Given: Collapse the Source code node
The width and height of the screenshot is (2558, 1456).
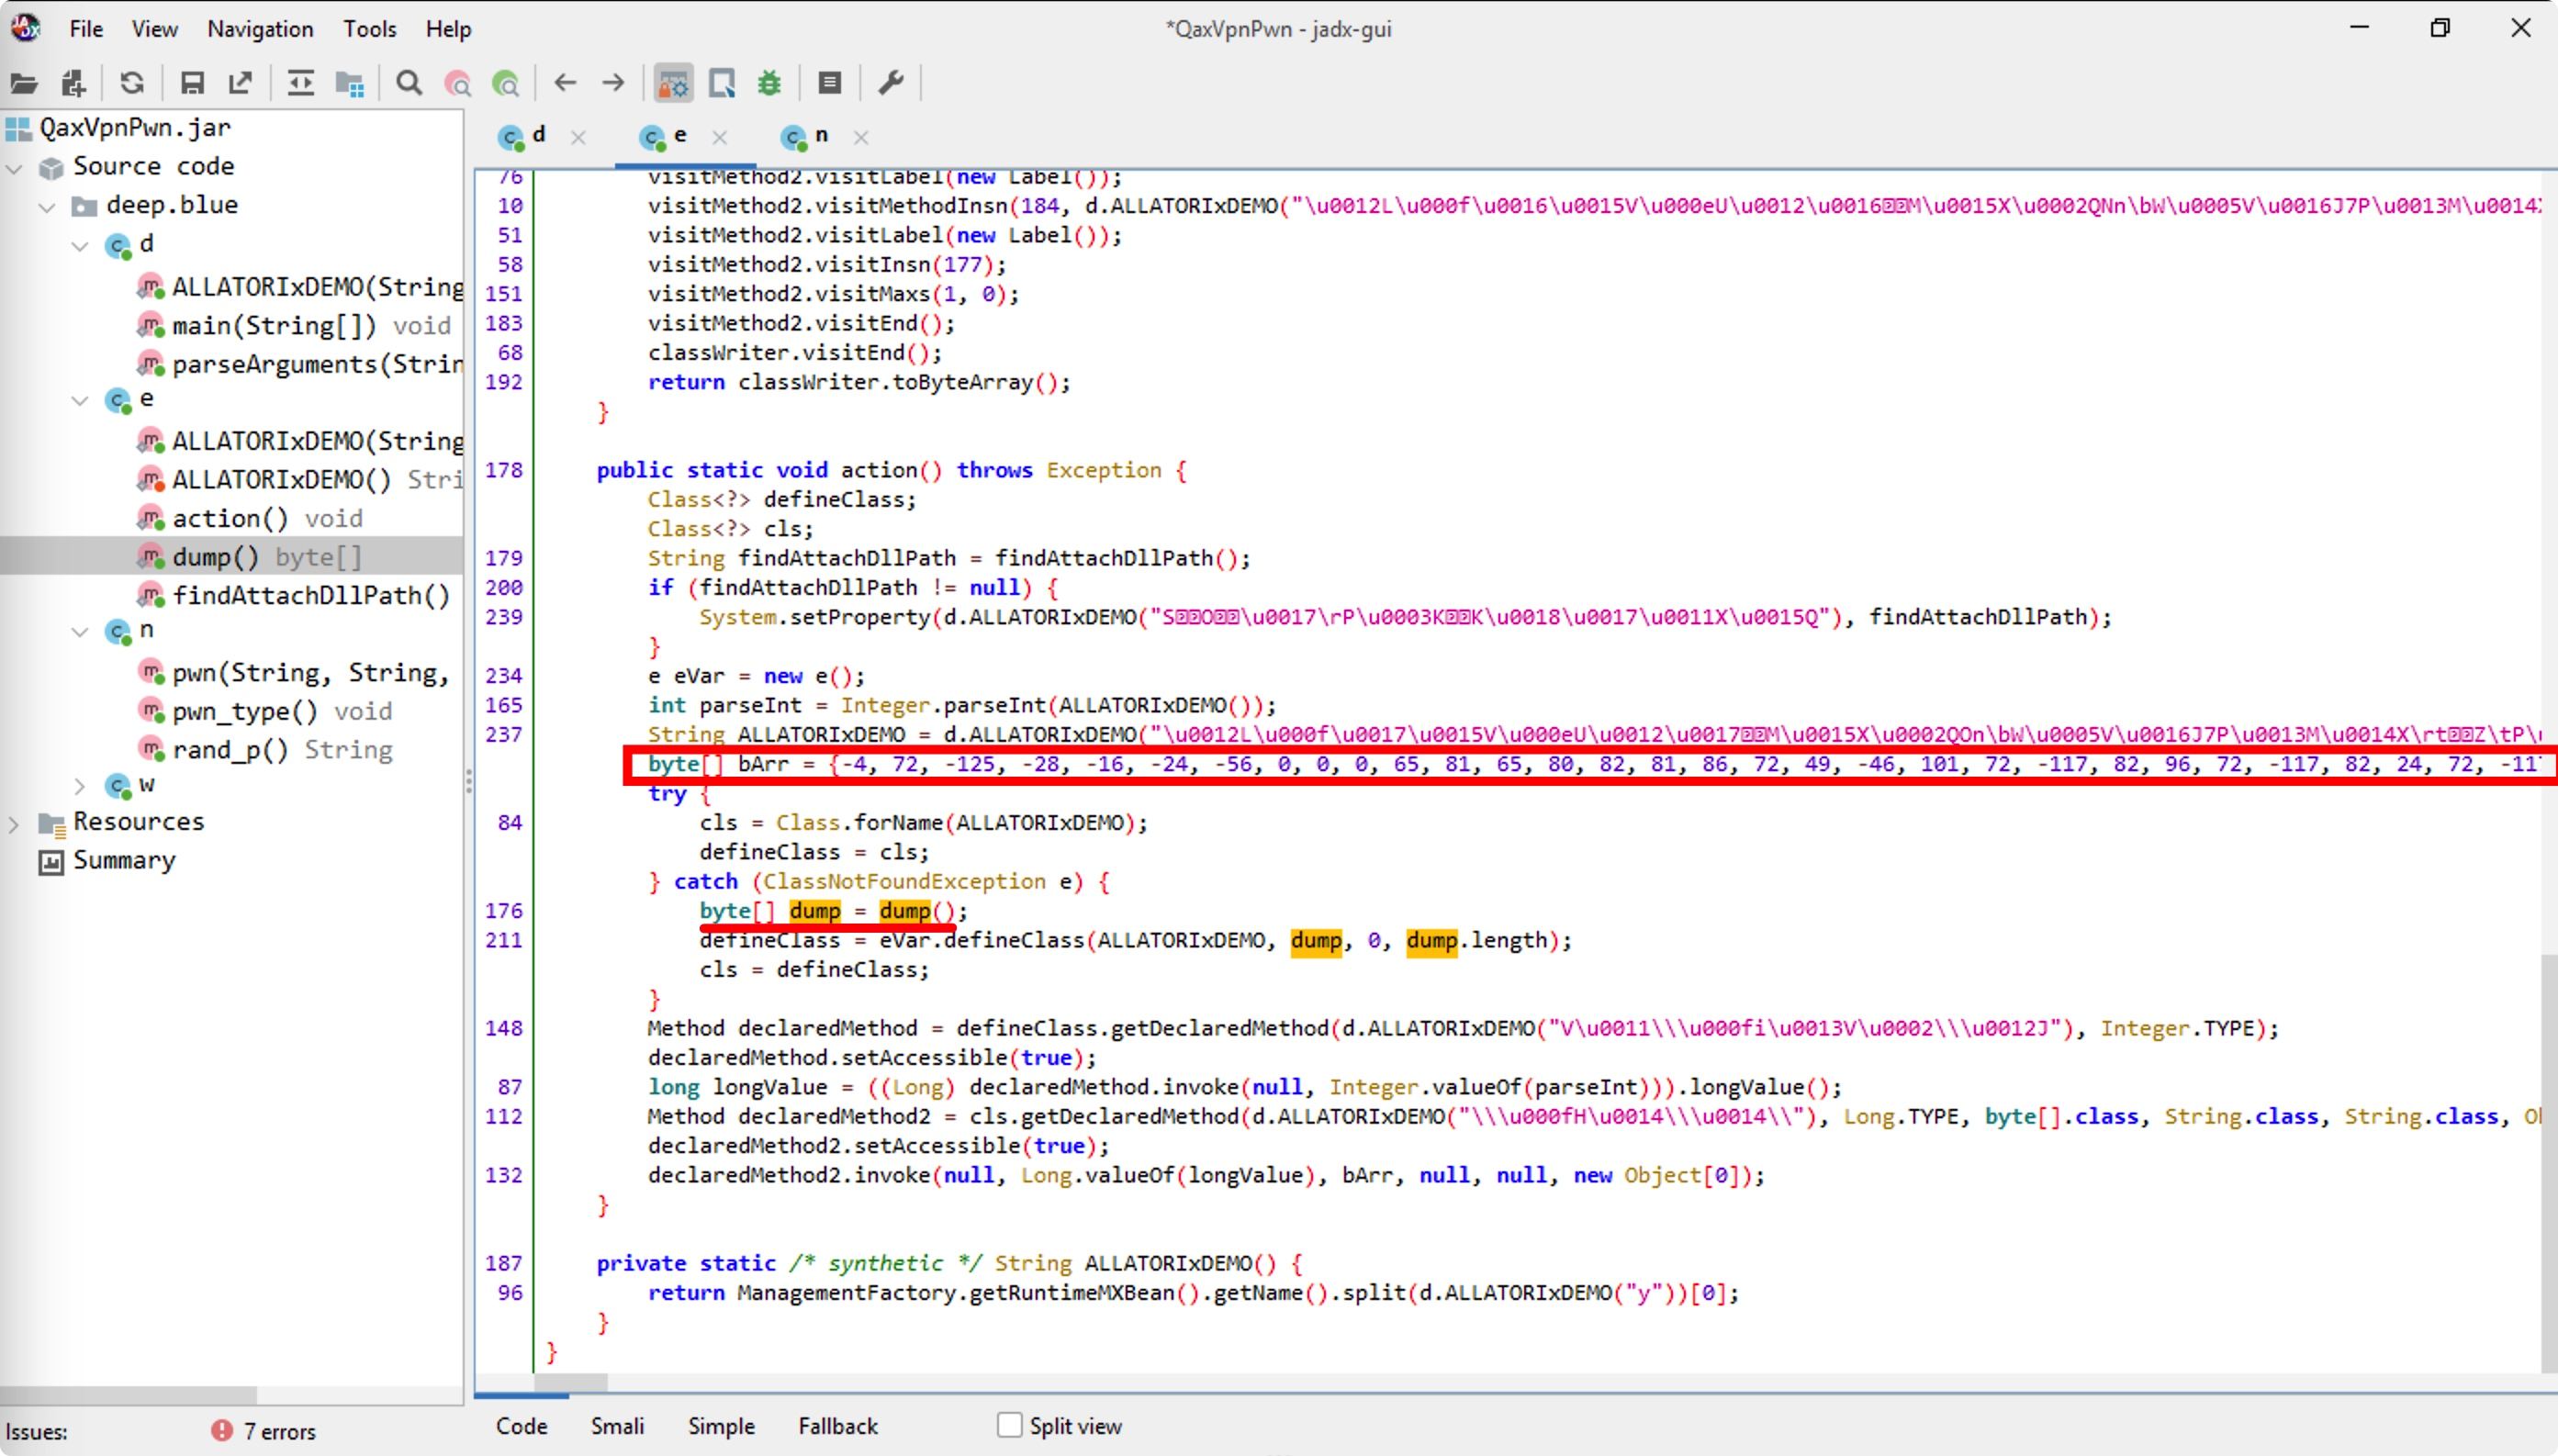Looking at the screenshot, I should point(15,168).
